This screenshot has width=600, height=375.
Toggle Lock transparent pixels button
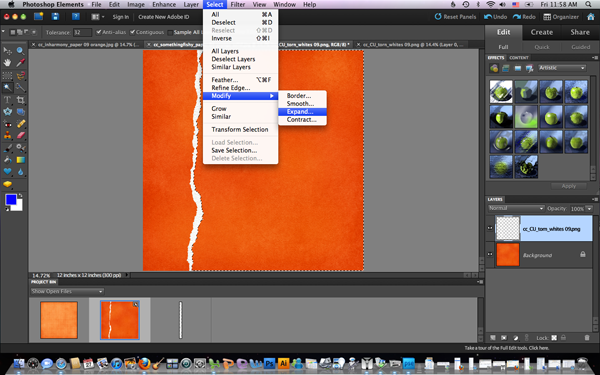pyautogui.click(x=554, y=338)
